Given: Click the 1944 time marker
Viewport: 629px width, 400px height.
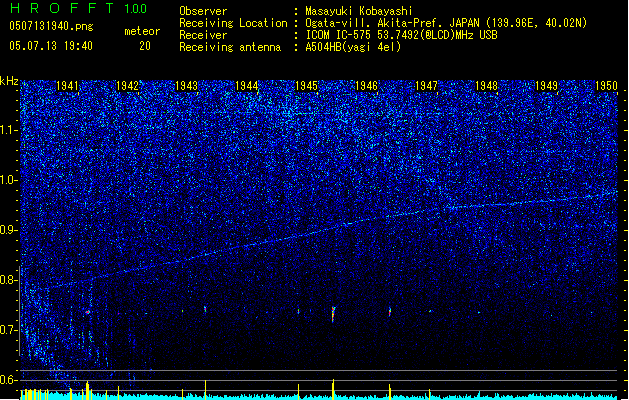Looking at the screenshot, I should (x=246, y=86).
